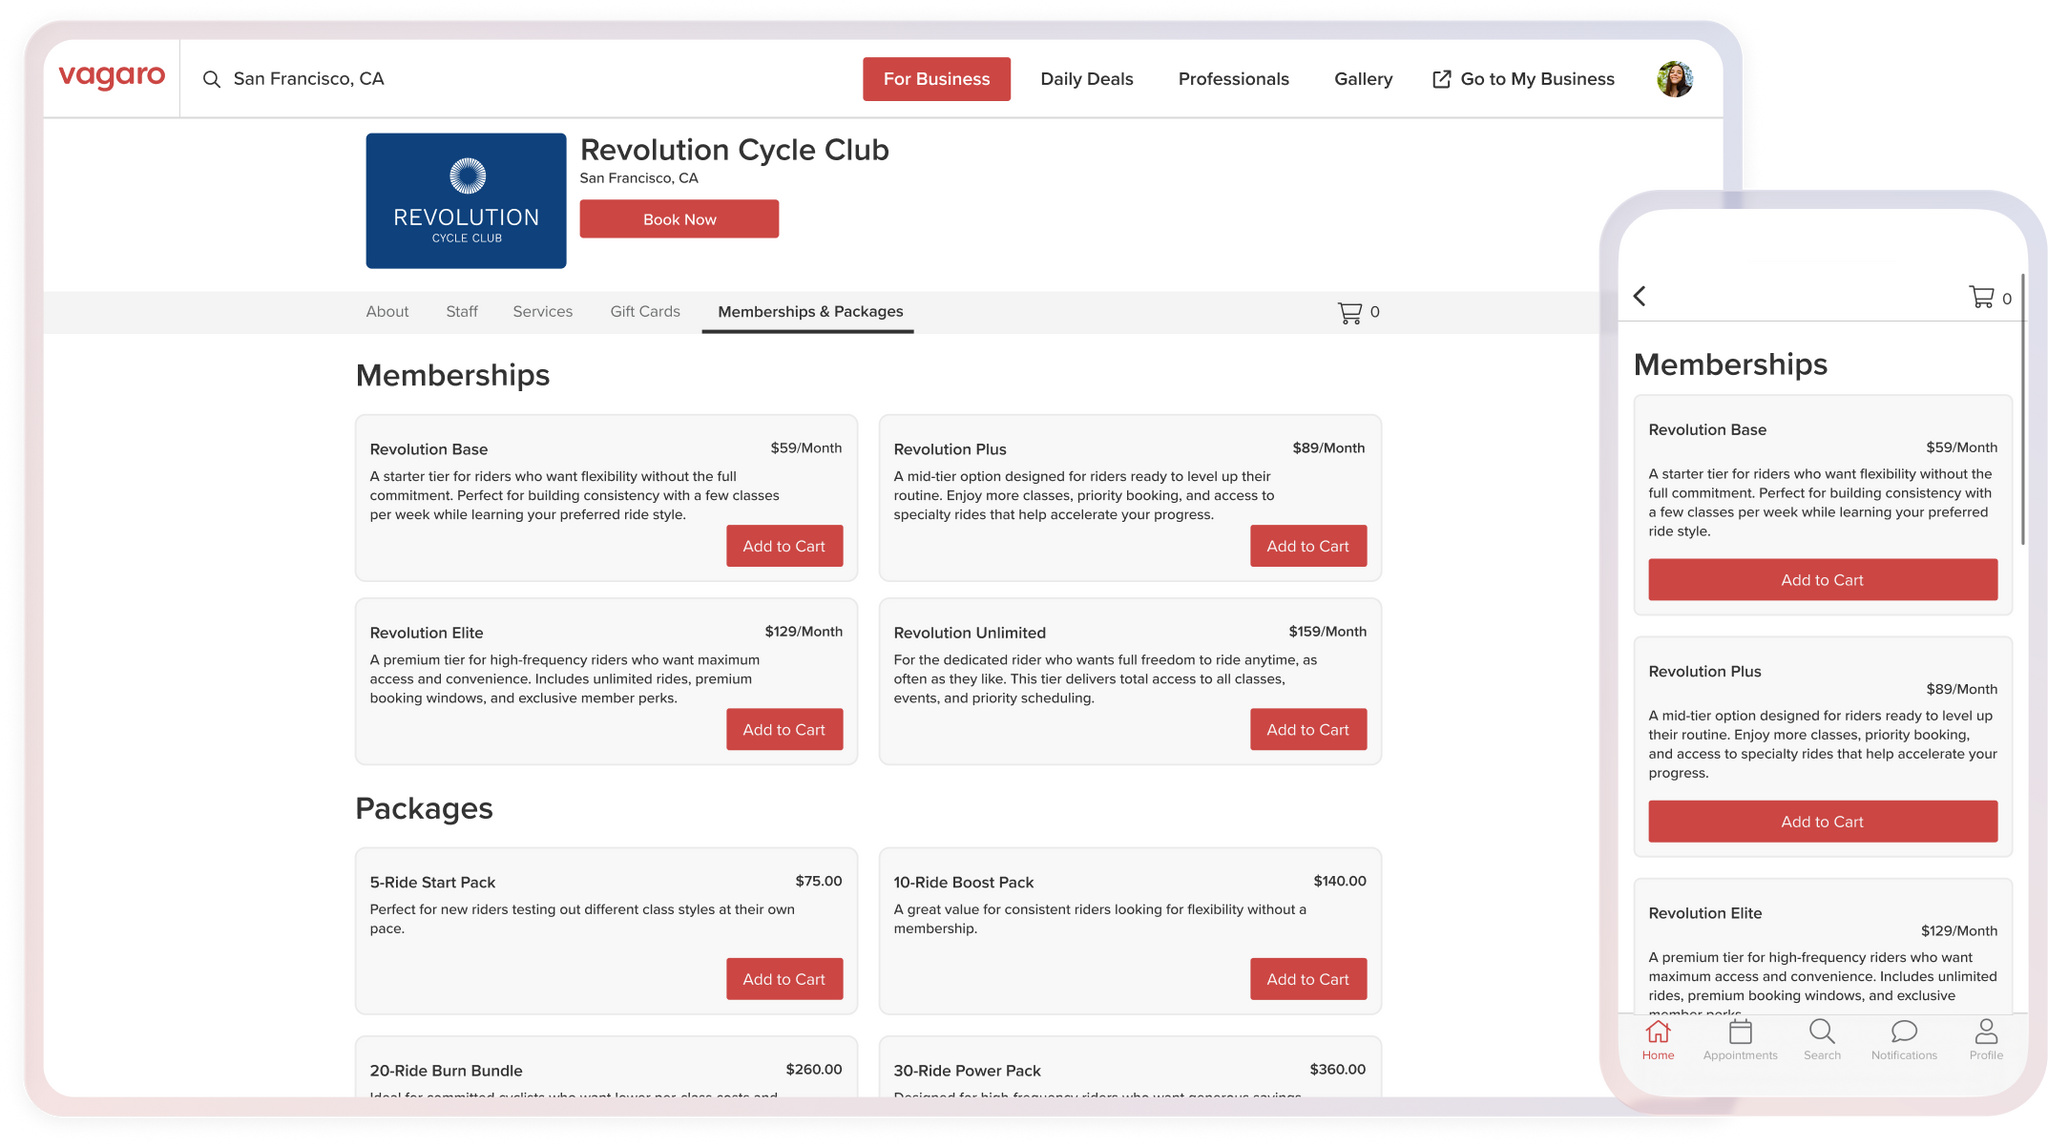Viewport: 2048px width, 1145px height.
Task: Open the mobile shopping cart icon
Action: (x=1981, y=297)
